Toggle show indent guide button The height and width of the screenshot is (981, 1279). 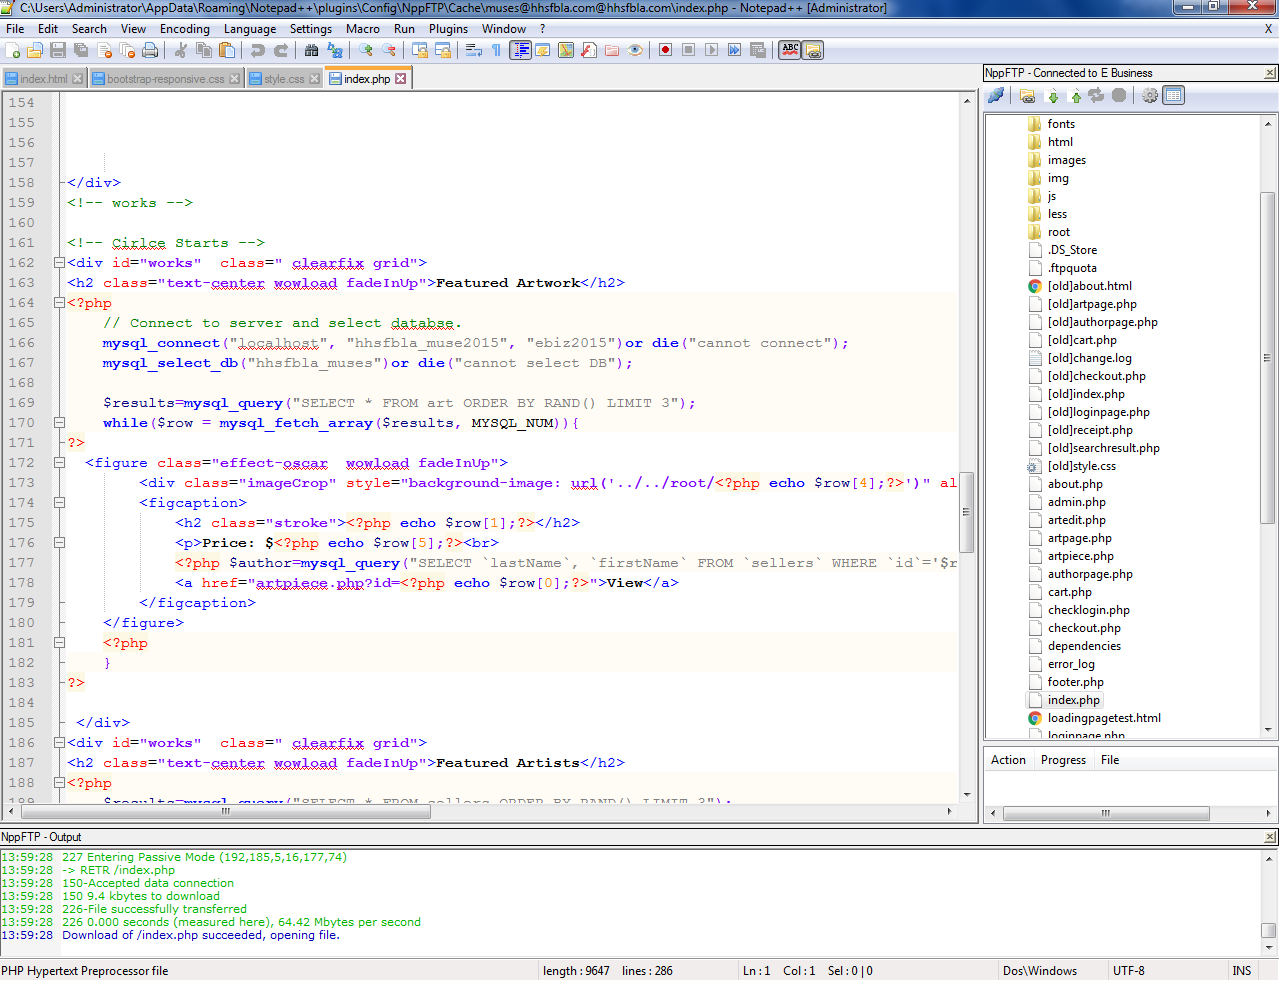520,50
